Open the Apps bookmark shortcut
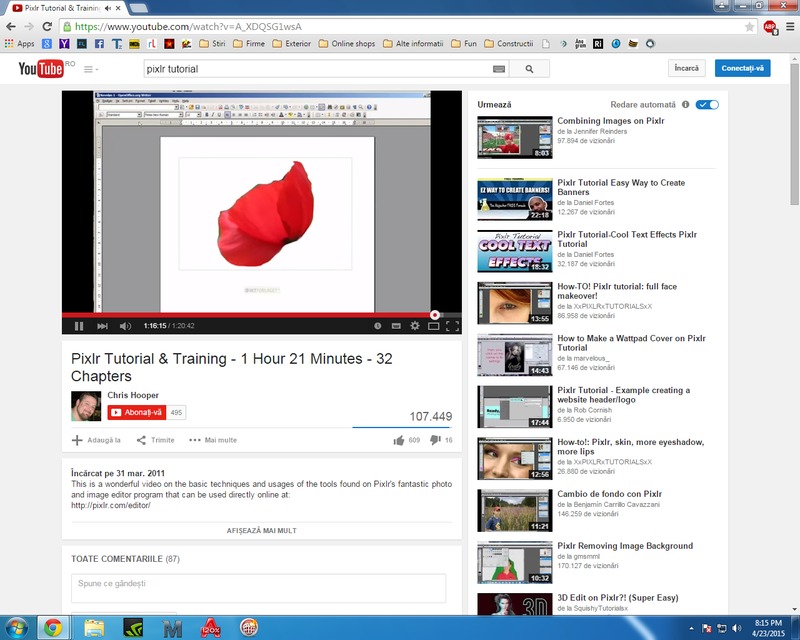This screenshot has width=800, height=640. pyautogui.click(x=19, y=44)
